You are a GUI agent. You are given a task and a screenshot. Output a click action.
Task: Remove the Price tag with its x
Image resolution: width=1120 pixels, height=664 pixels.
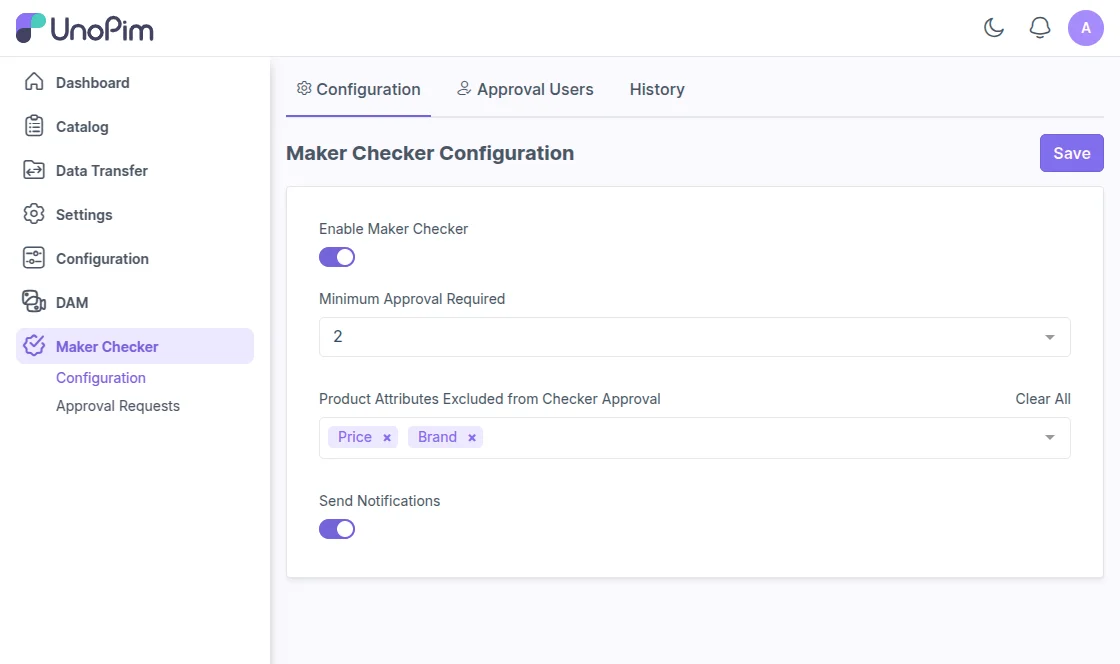(x=386, y=438)
